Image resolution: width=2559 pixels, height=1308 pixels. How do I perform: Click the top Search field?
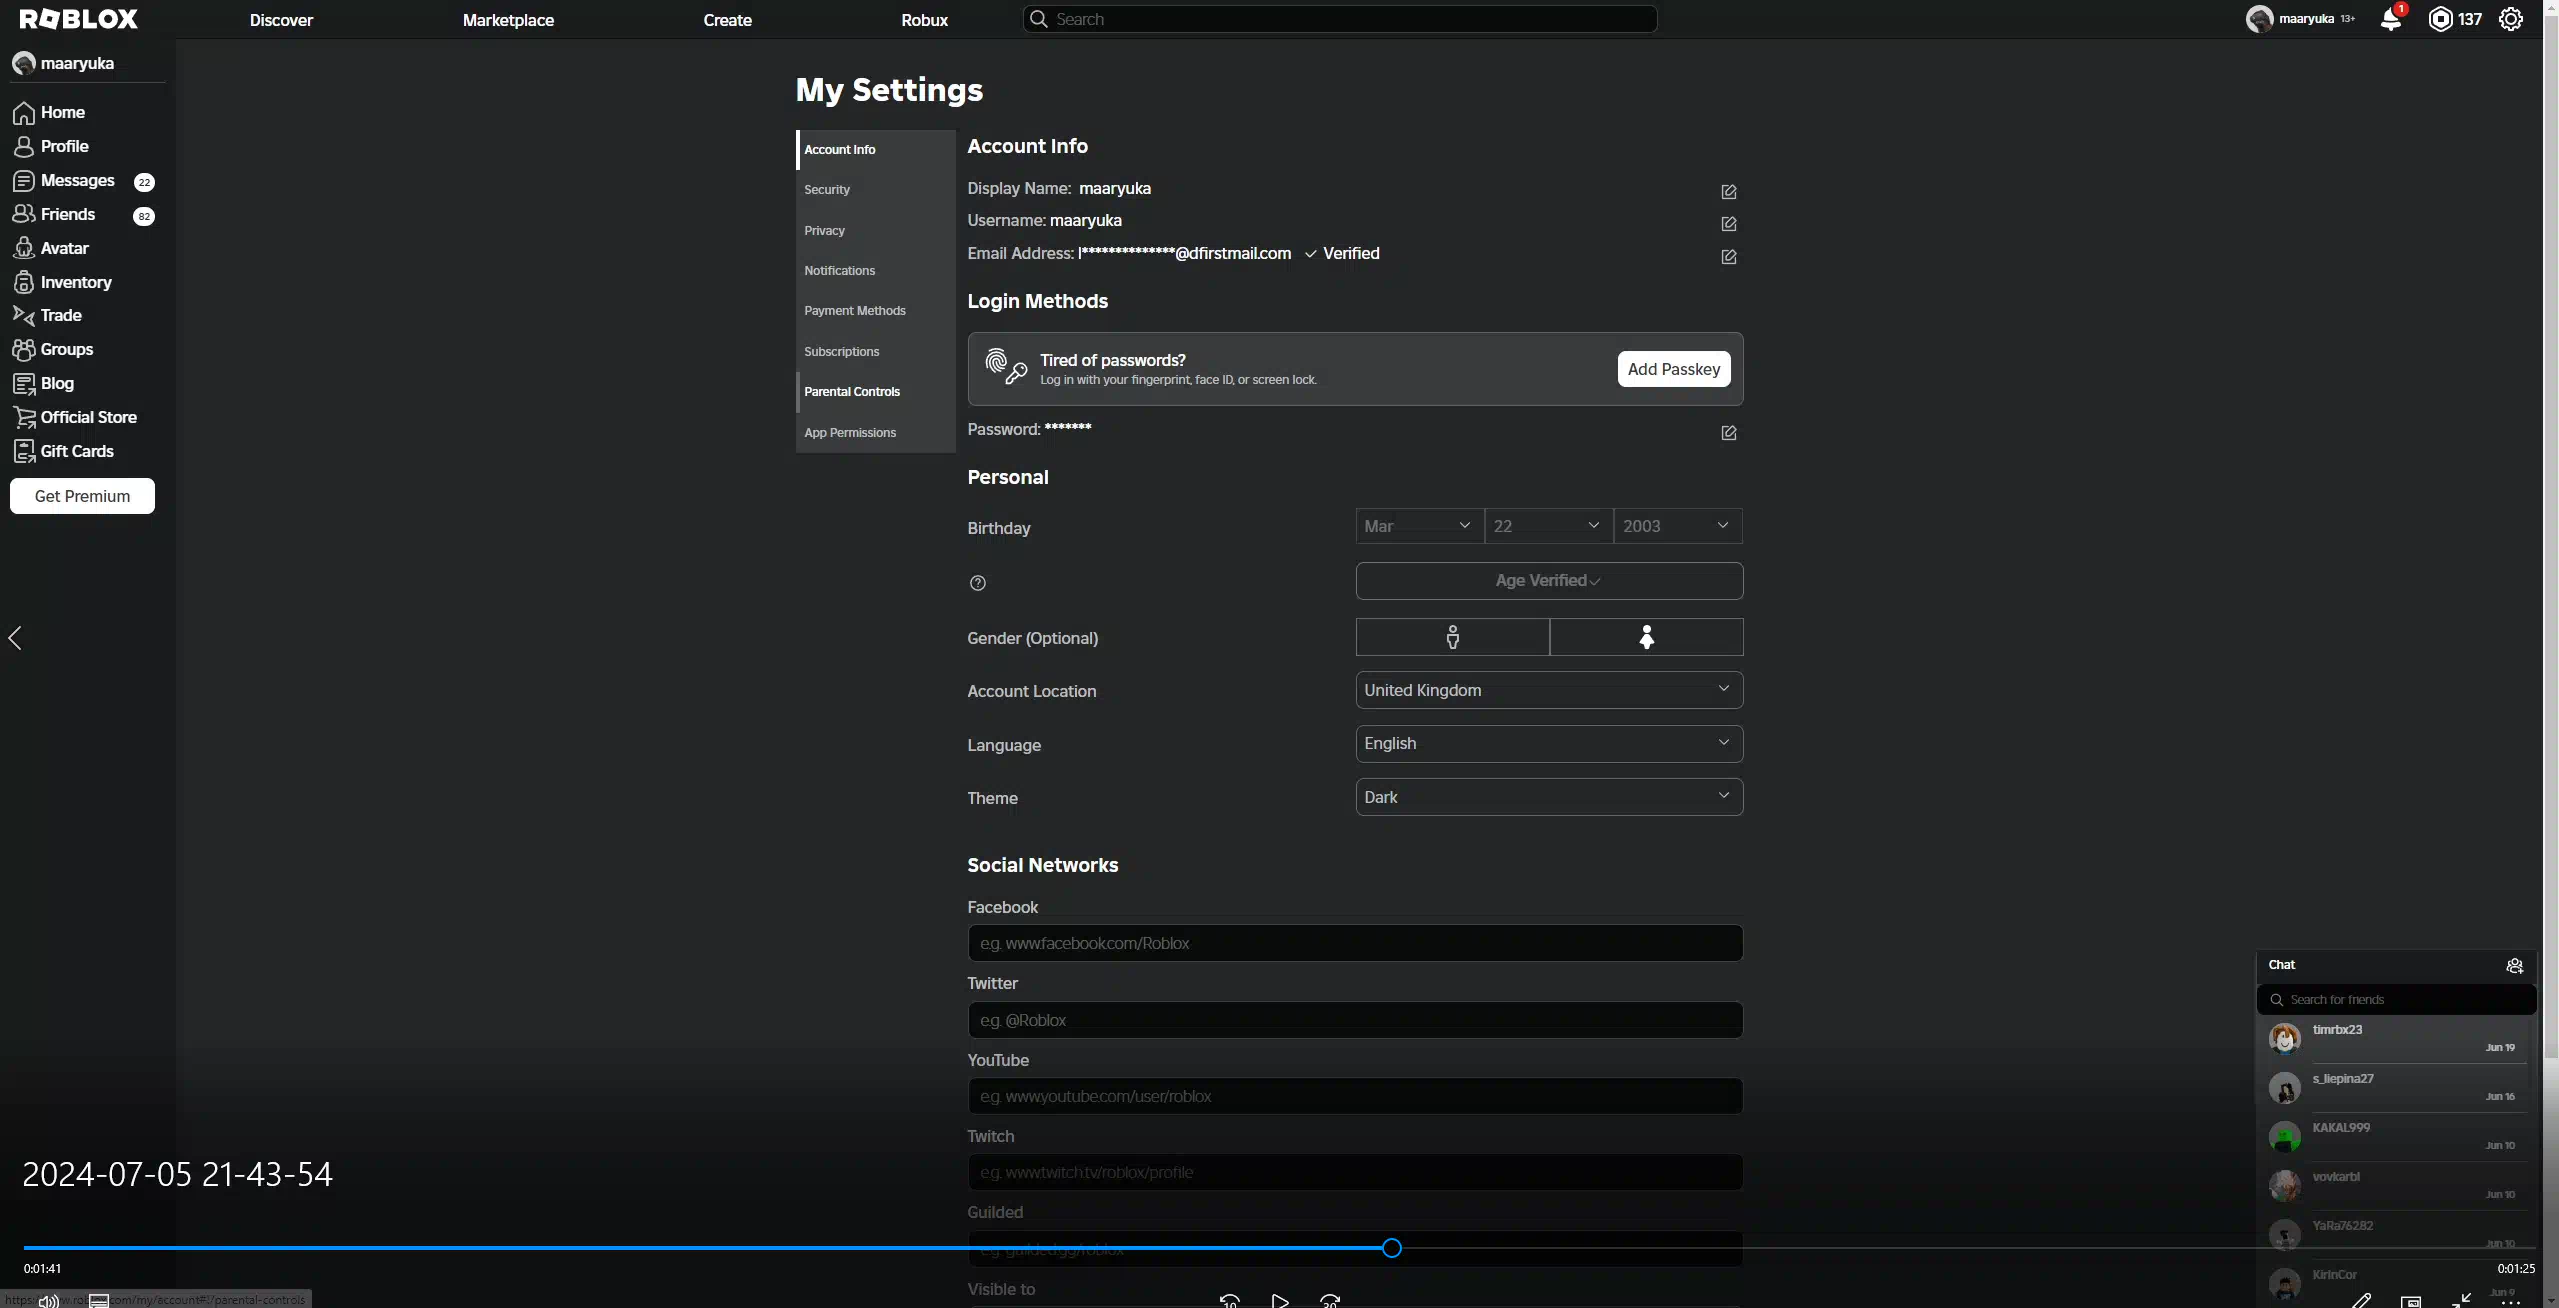[1340, 19]
